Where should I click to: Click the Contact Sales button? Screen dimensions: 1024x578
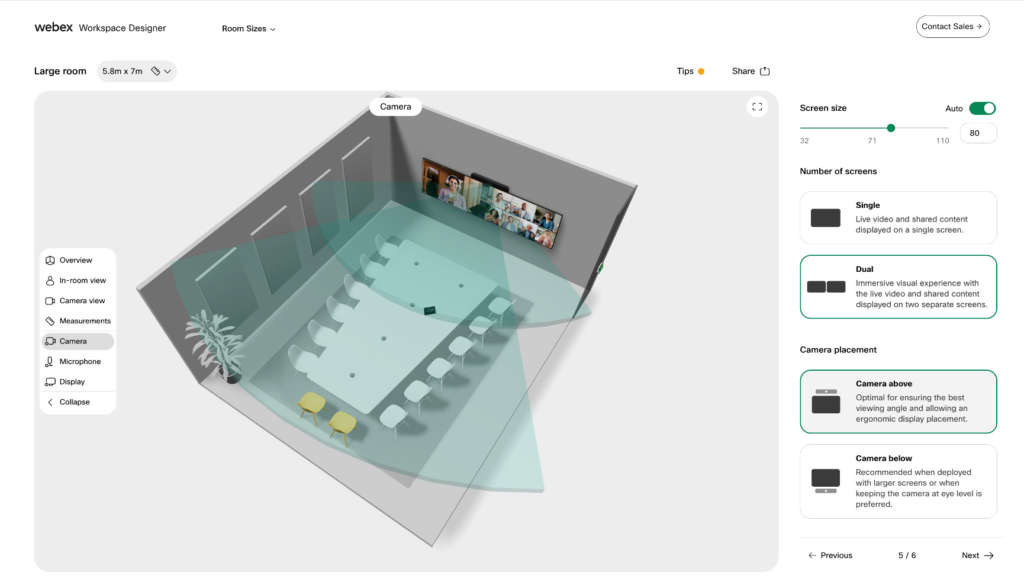click(952, 26)
